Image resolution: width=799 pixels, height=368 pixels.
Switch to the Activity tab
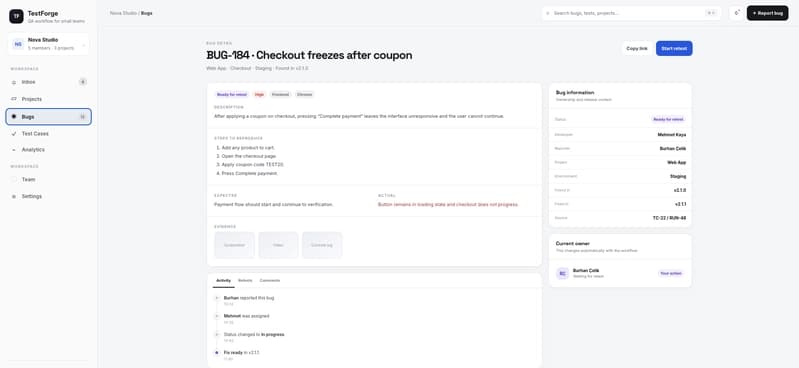click(223, 280)
